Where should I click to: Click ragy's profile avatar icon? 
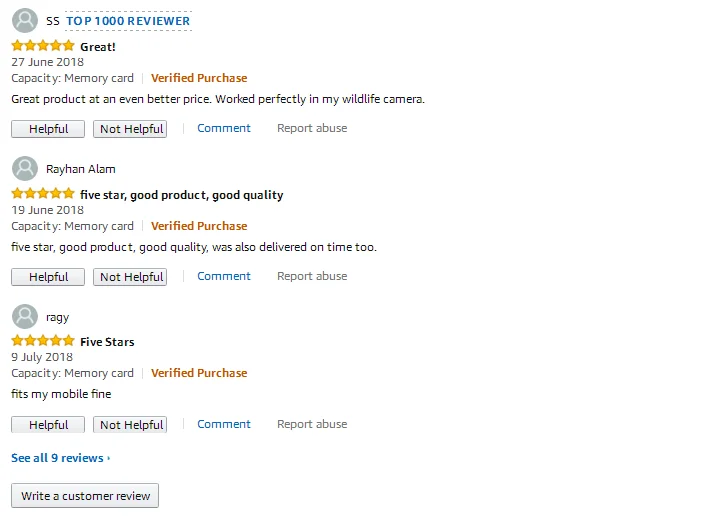(25, 316)
